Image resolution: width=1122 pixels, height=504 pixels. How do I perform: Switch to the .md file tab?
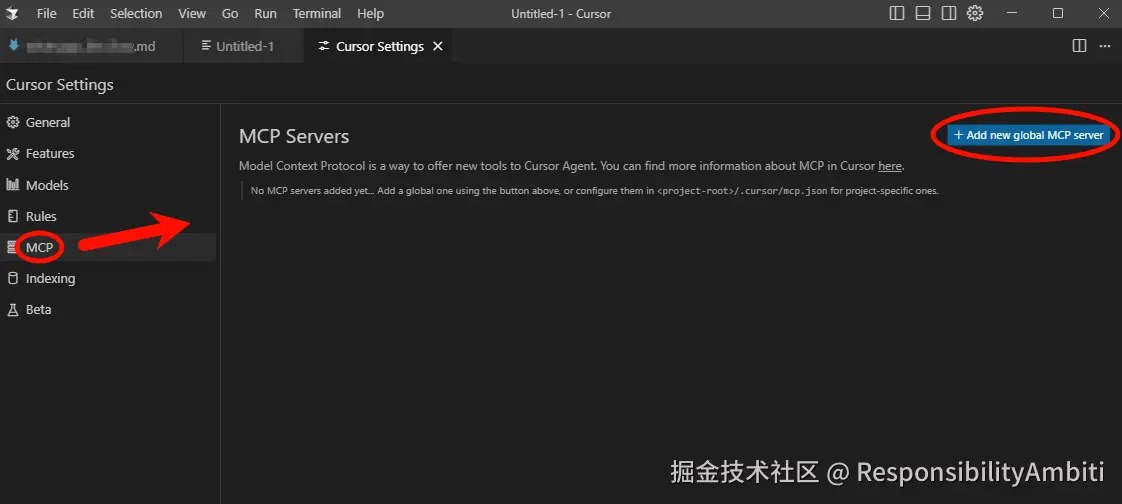92,46
